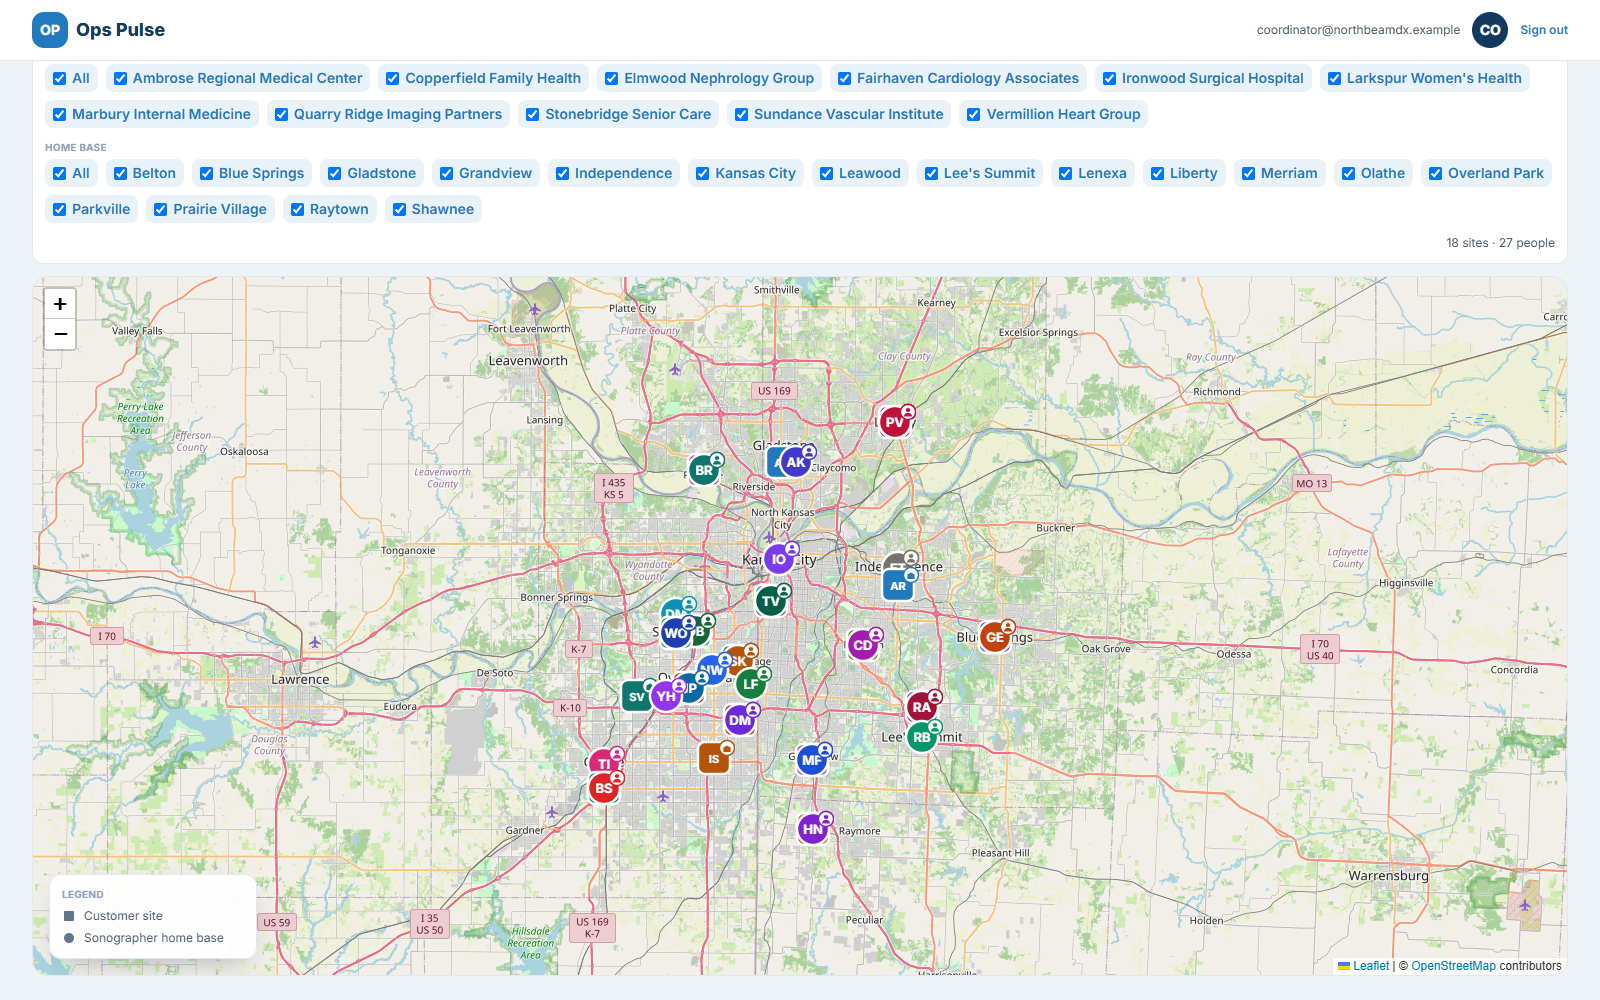Open the BS sonographer marker
Image resolution: width=1600 pixels, height=1000 pixels.
(x=604, y=788)
